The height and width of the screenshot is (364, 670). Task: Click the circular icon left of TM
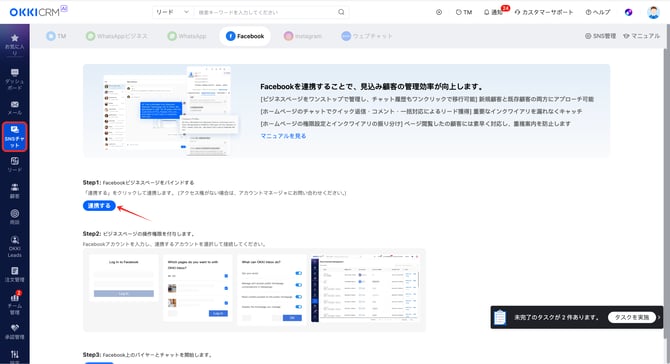[439, 12]
